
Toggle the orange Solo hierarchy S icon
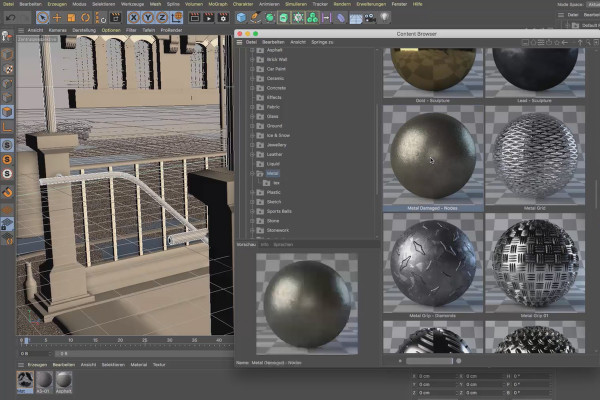click(7, 160)
